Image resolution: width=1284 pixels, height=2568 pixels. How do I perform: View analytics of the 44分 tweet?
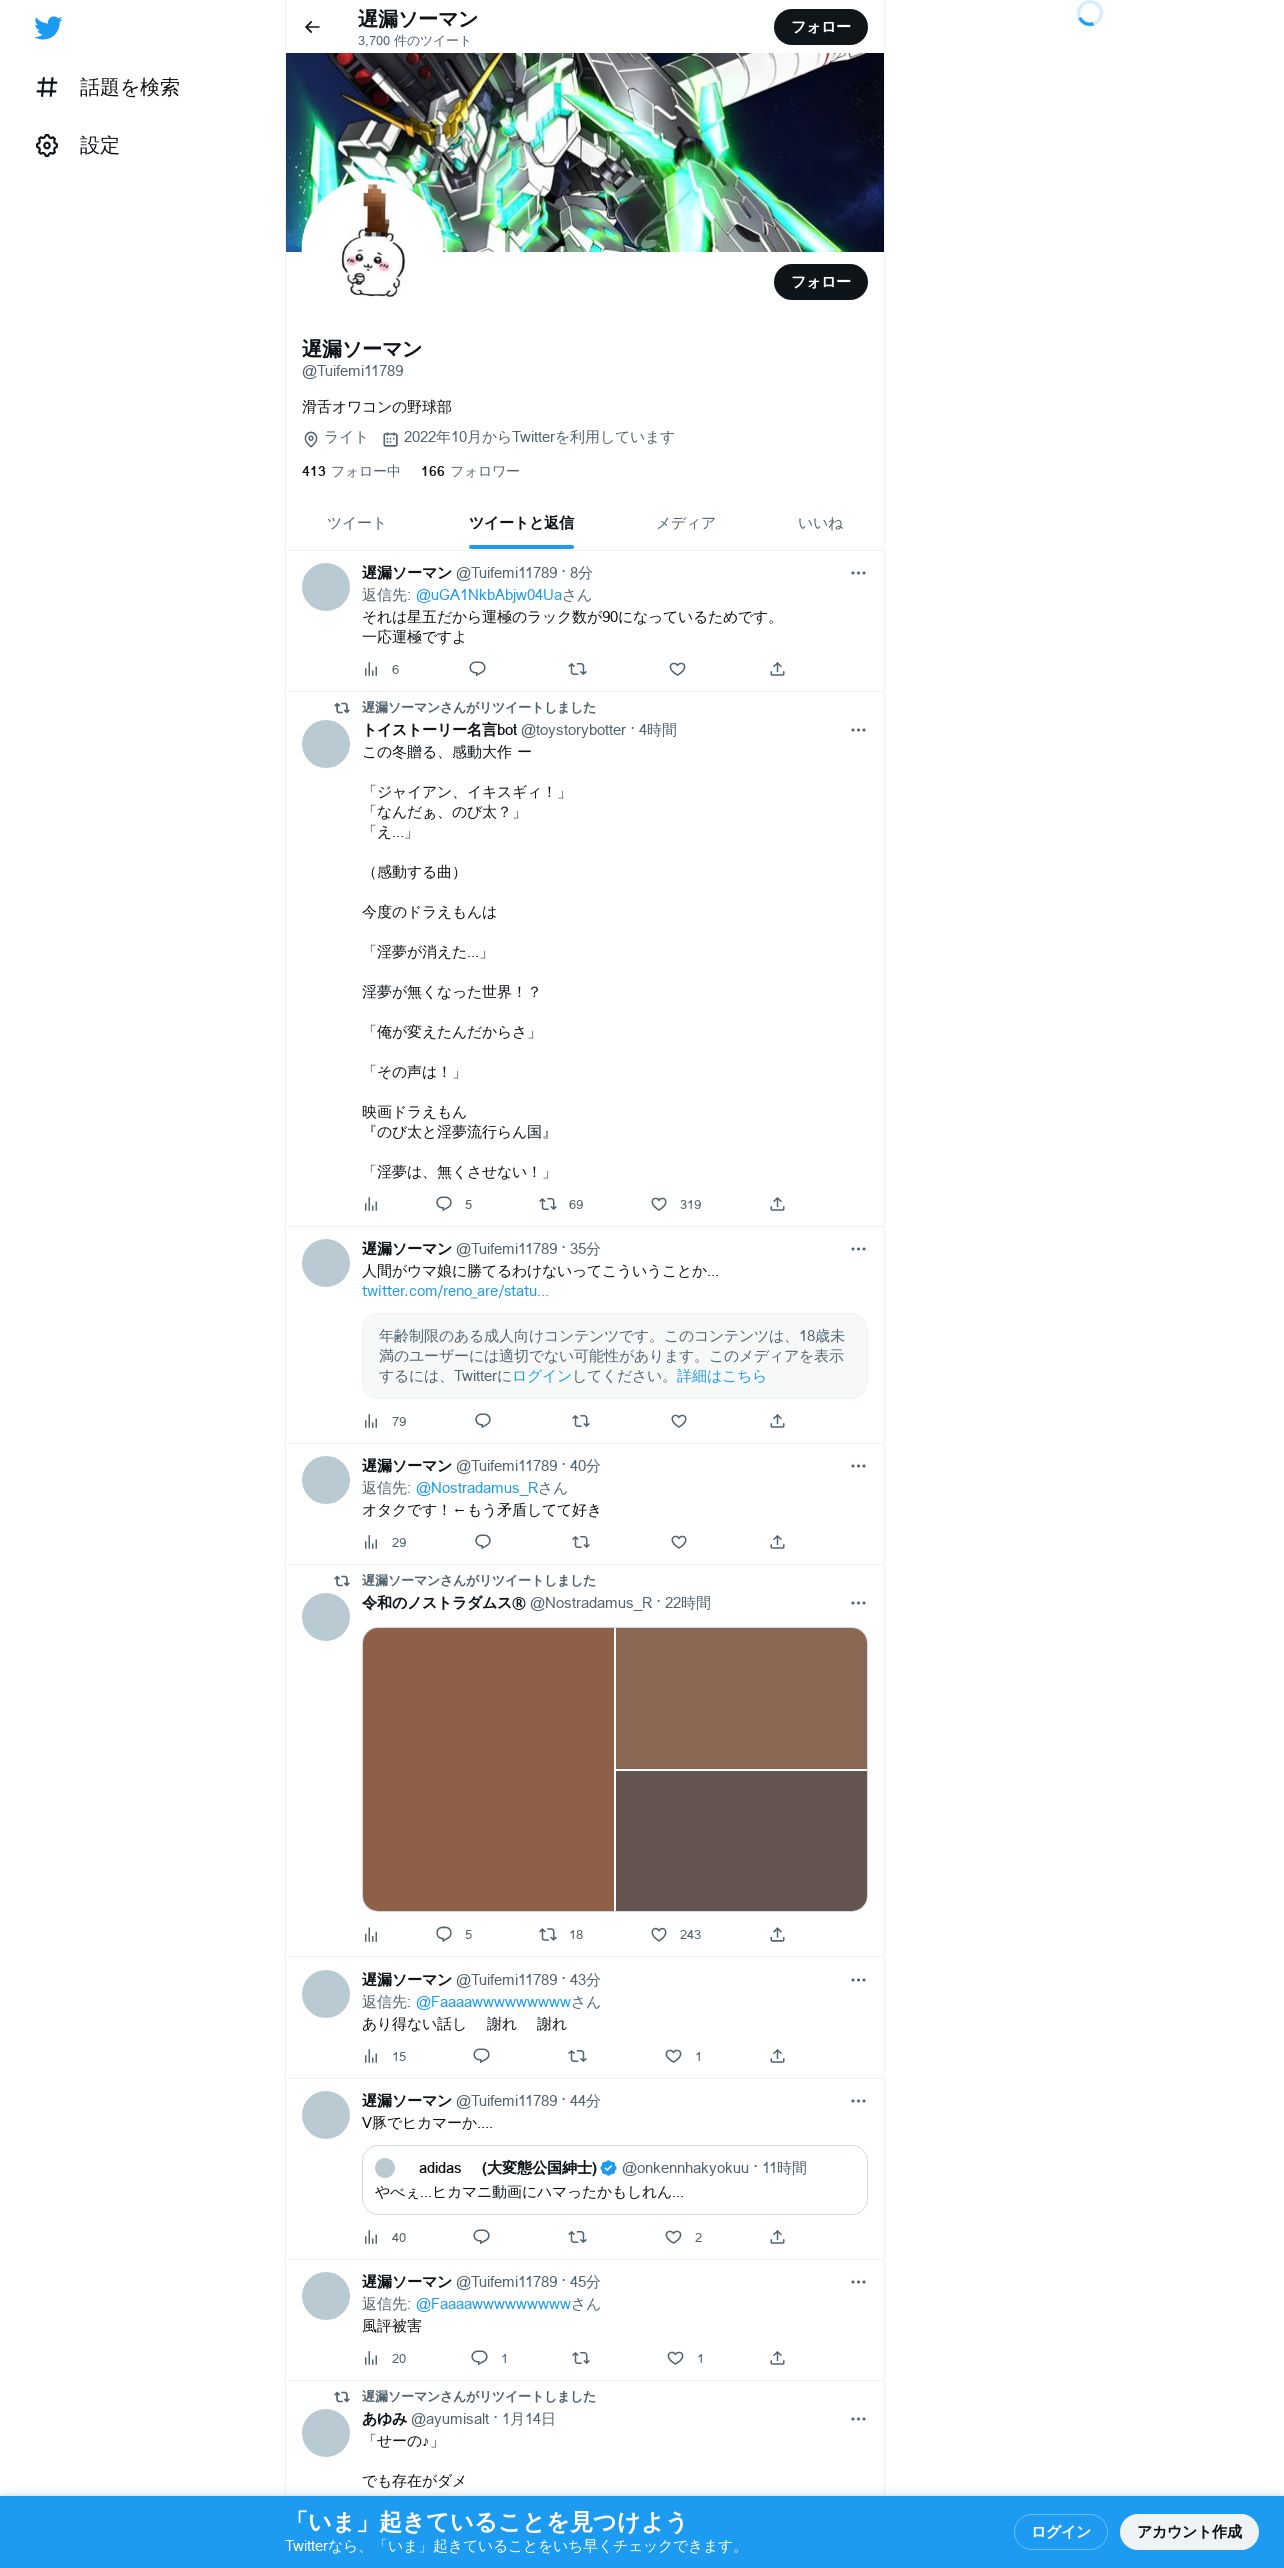(372, 2237)
